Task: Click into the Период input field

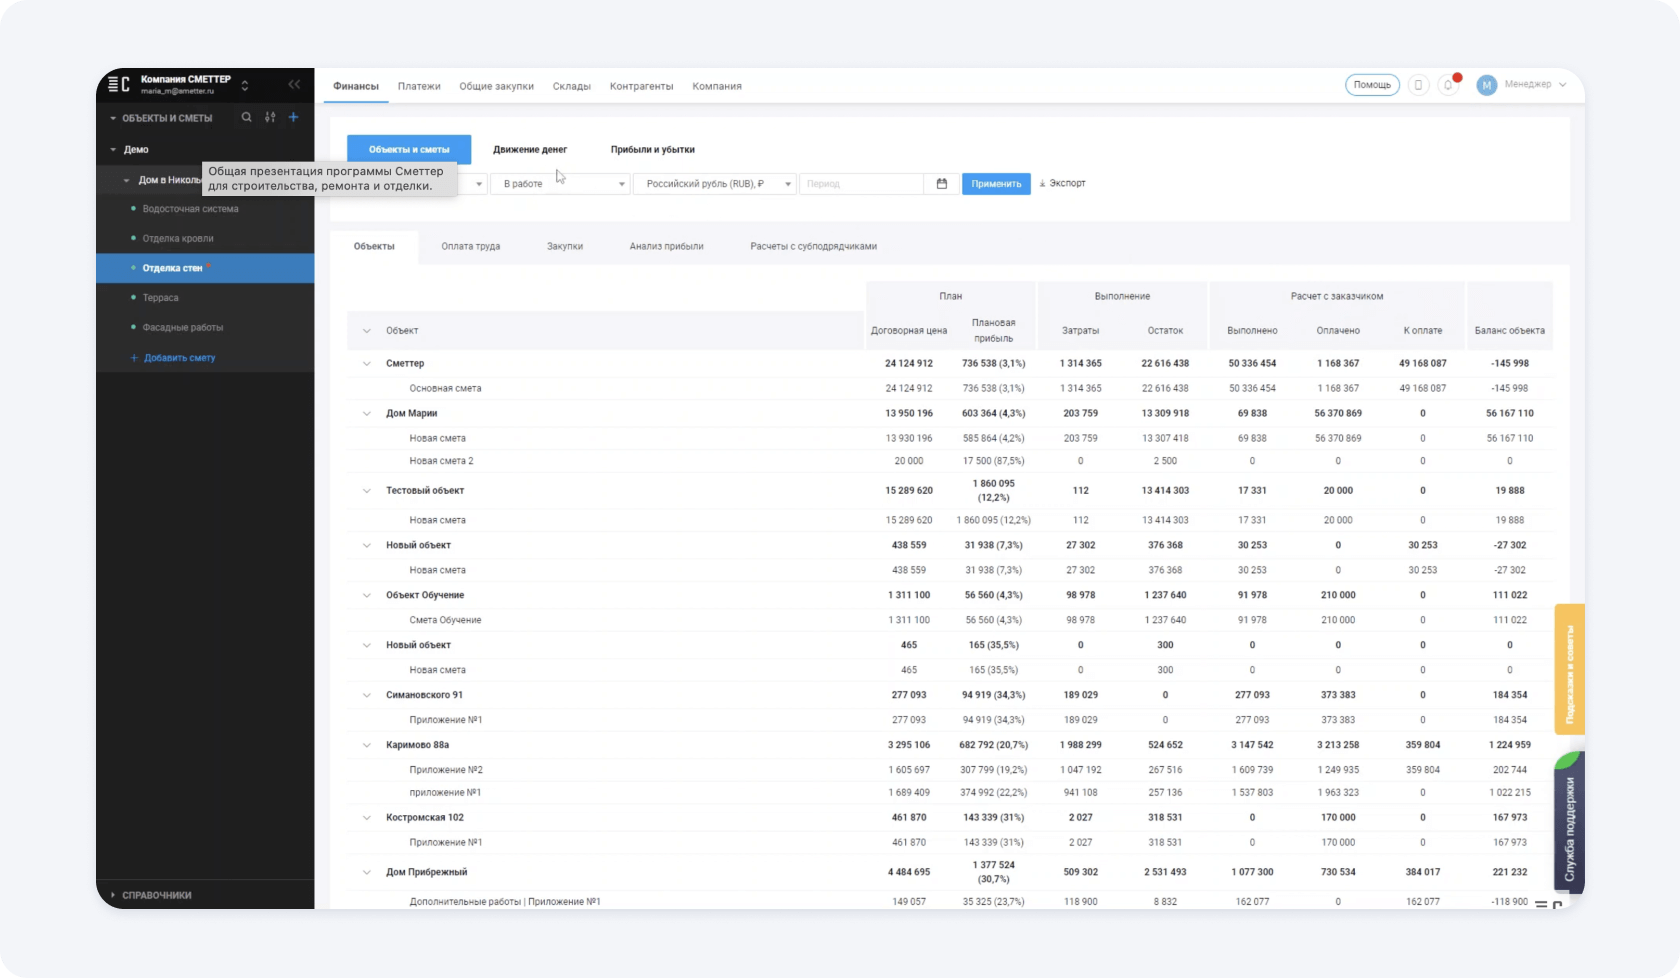Action: tap(860, 184)
